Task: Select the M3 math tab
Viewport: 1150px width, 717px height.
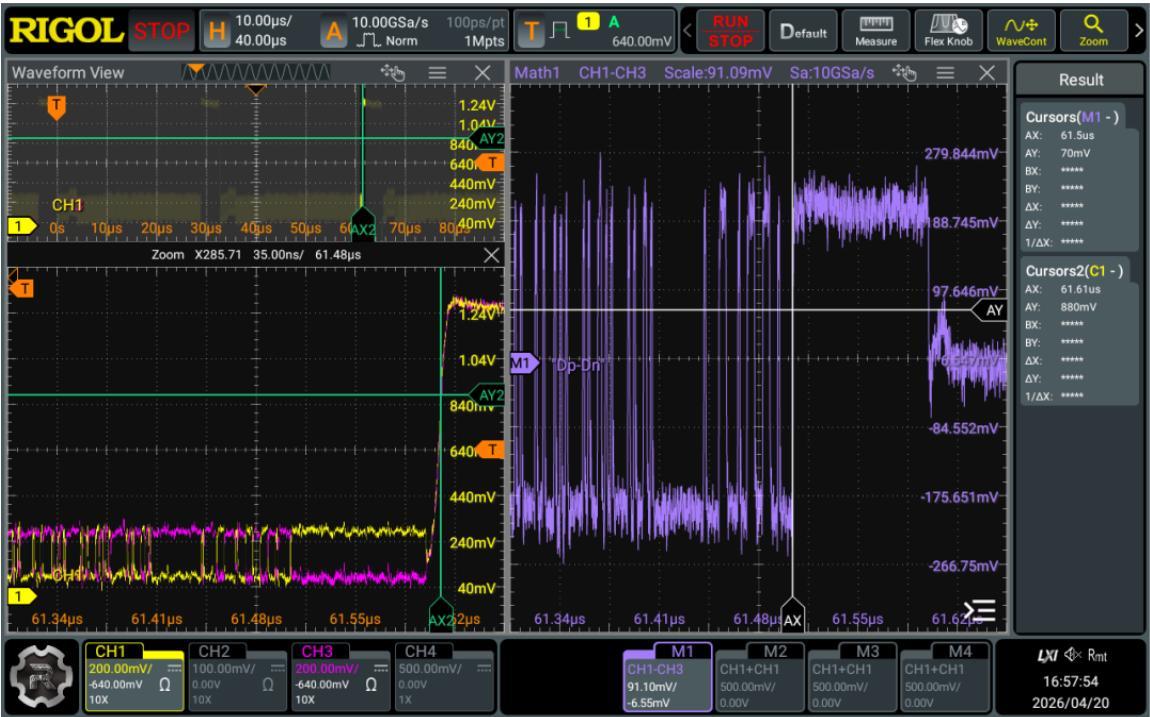Action: pos(852,677)
